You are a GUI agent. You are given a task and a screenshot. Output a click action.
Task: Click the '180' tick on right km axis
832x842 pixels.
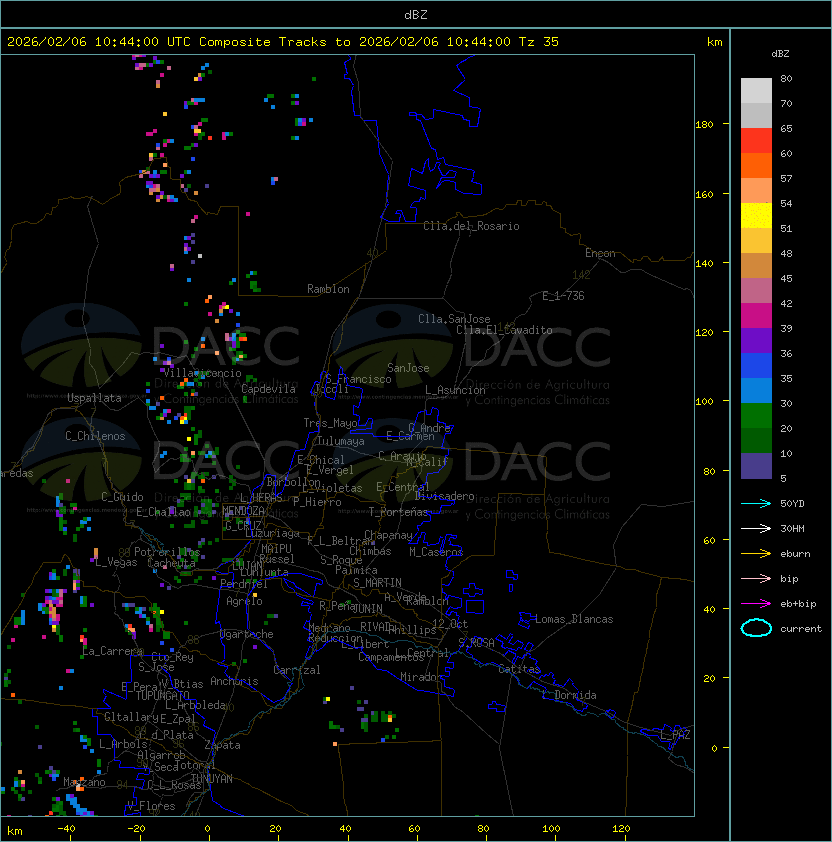click(704, 125)
